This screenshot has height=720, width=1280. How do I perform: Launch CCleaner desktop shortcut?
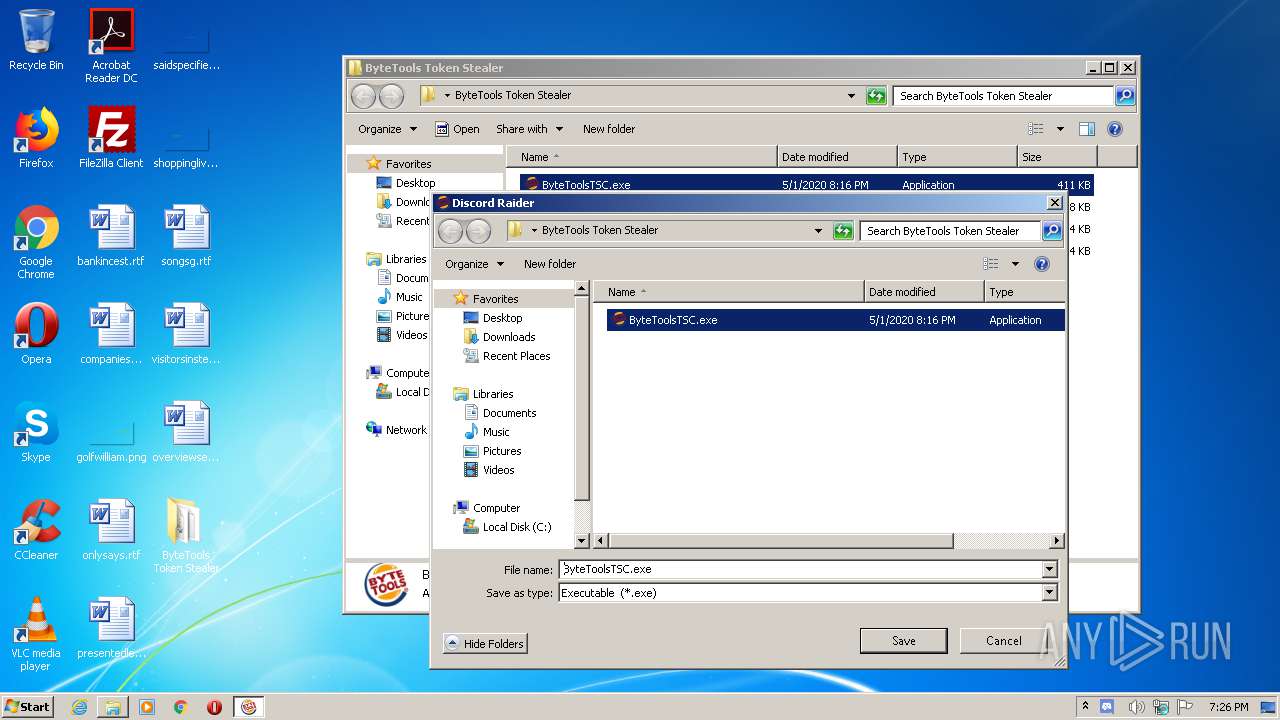pos(36,530)
